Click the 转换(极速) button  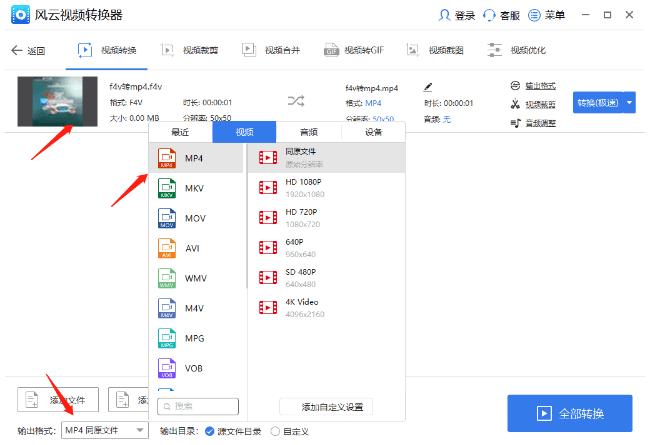coord(598,102)
